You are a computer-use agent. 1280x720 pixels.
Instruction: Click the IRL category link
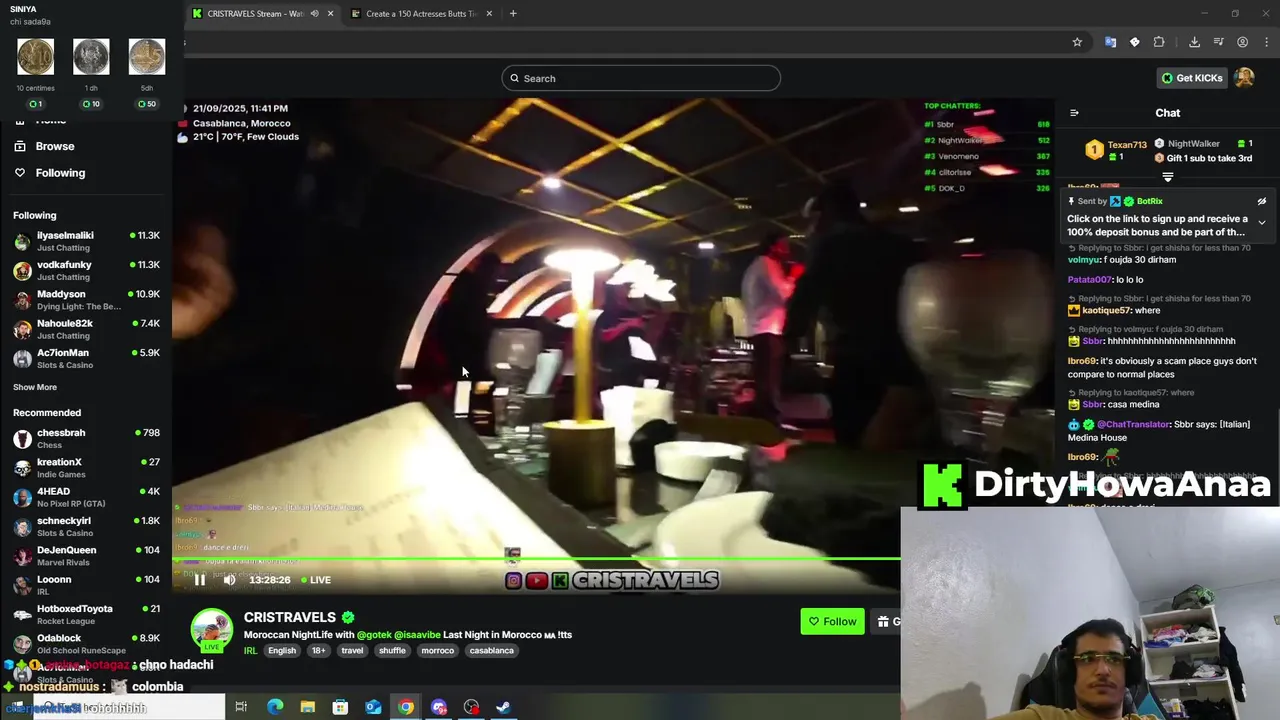click(x=250, y=650)
